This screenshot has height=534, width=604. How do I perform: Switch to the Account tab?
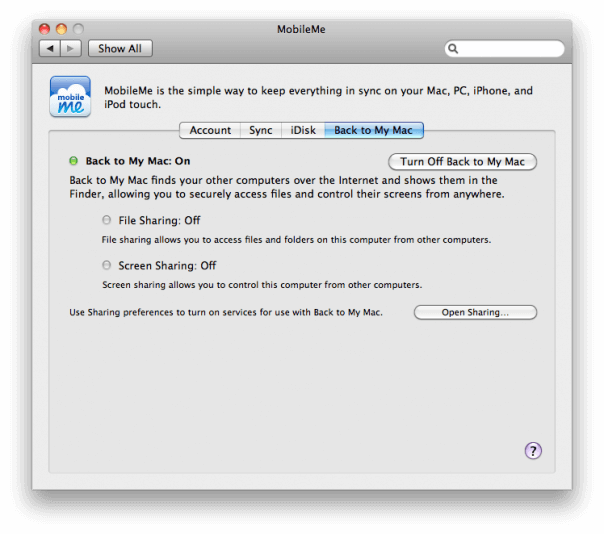click(x=210, y=130)
